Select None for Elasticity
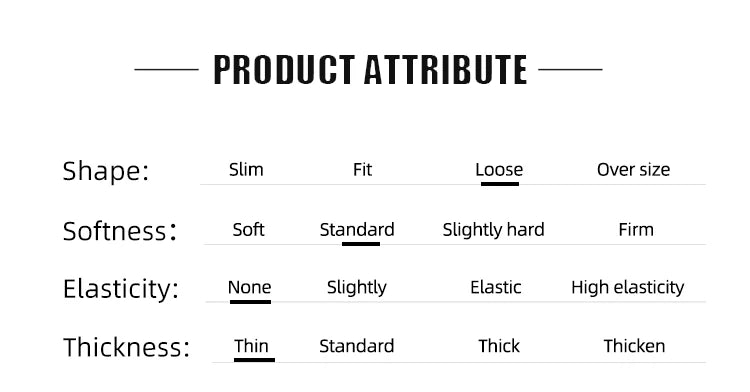The height and width of the screenshot is (392, 750). 249,287
